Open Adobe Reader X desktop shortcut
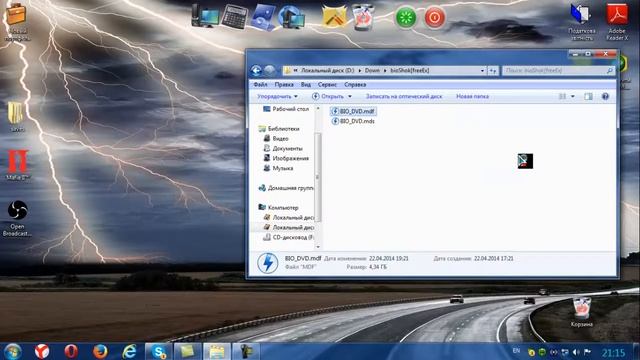The image size is (640, 360). click(x=617, y=21)
